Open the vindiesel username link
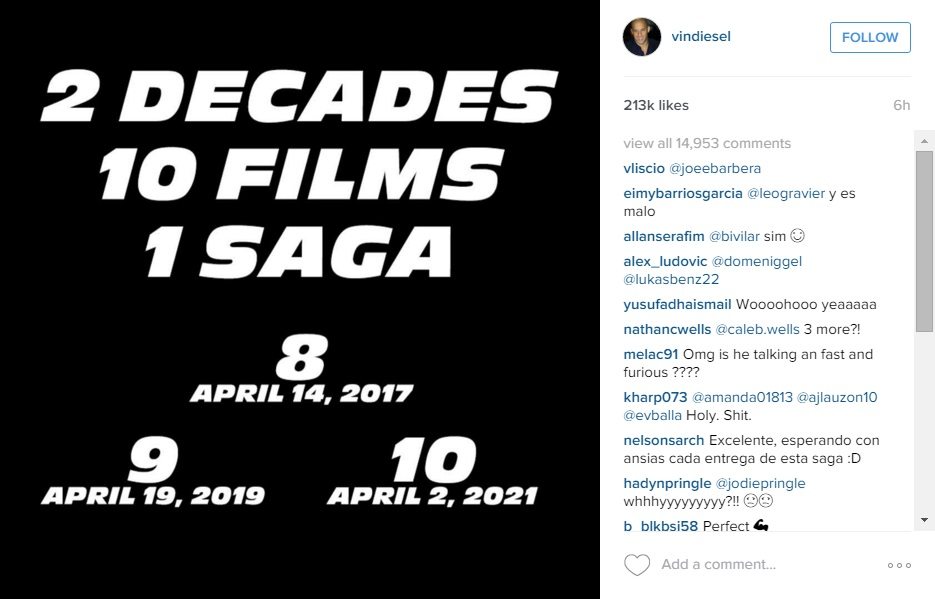 click(x=701, y=36)
